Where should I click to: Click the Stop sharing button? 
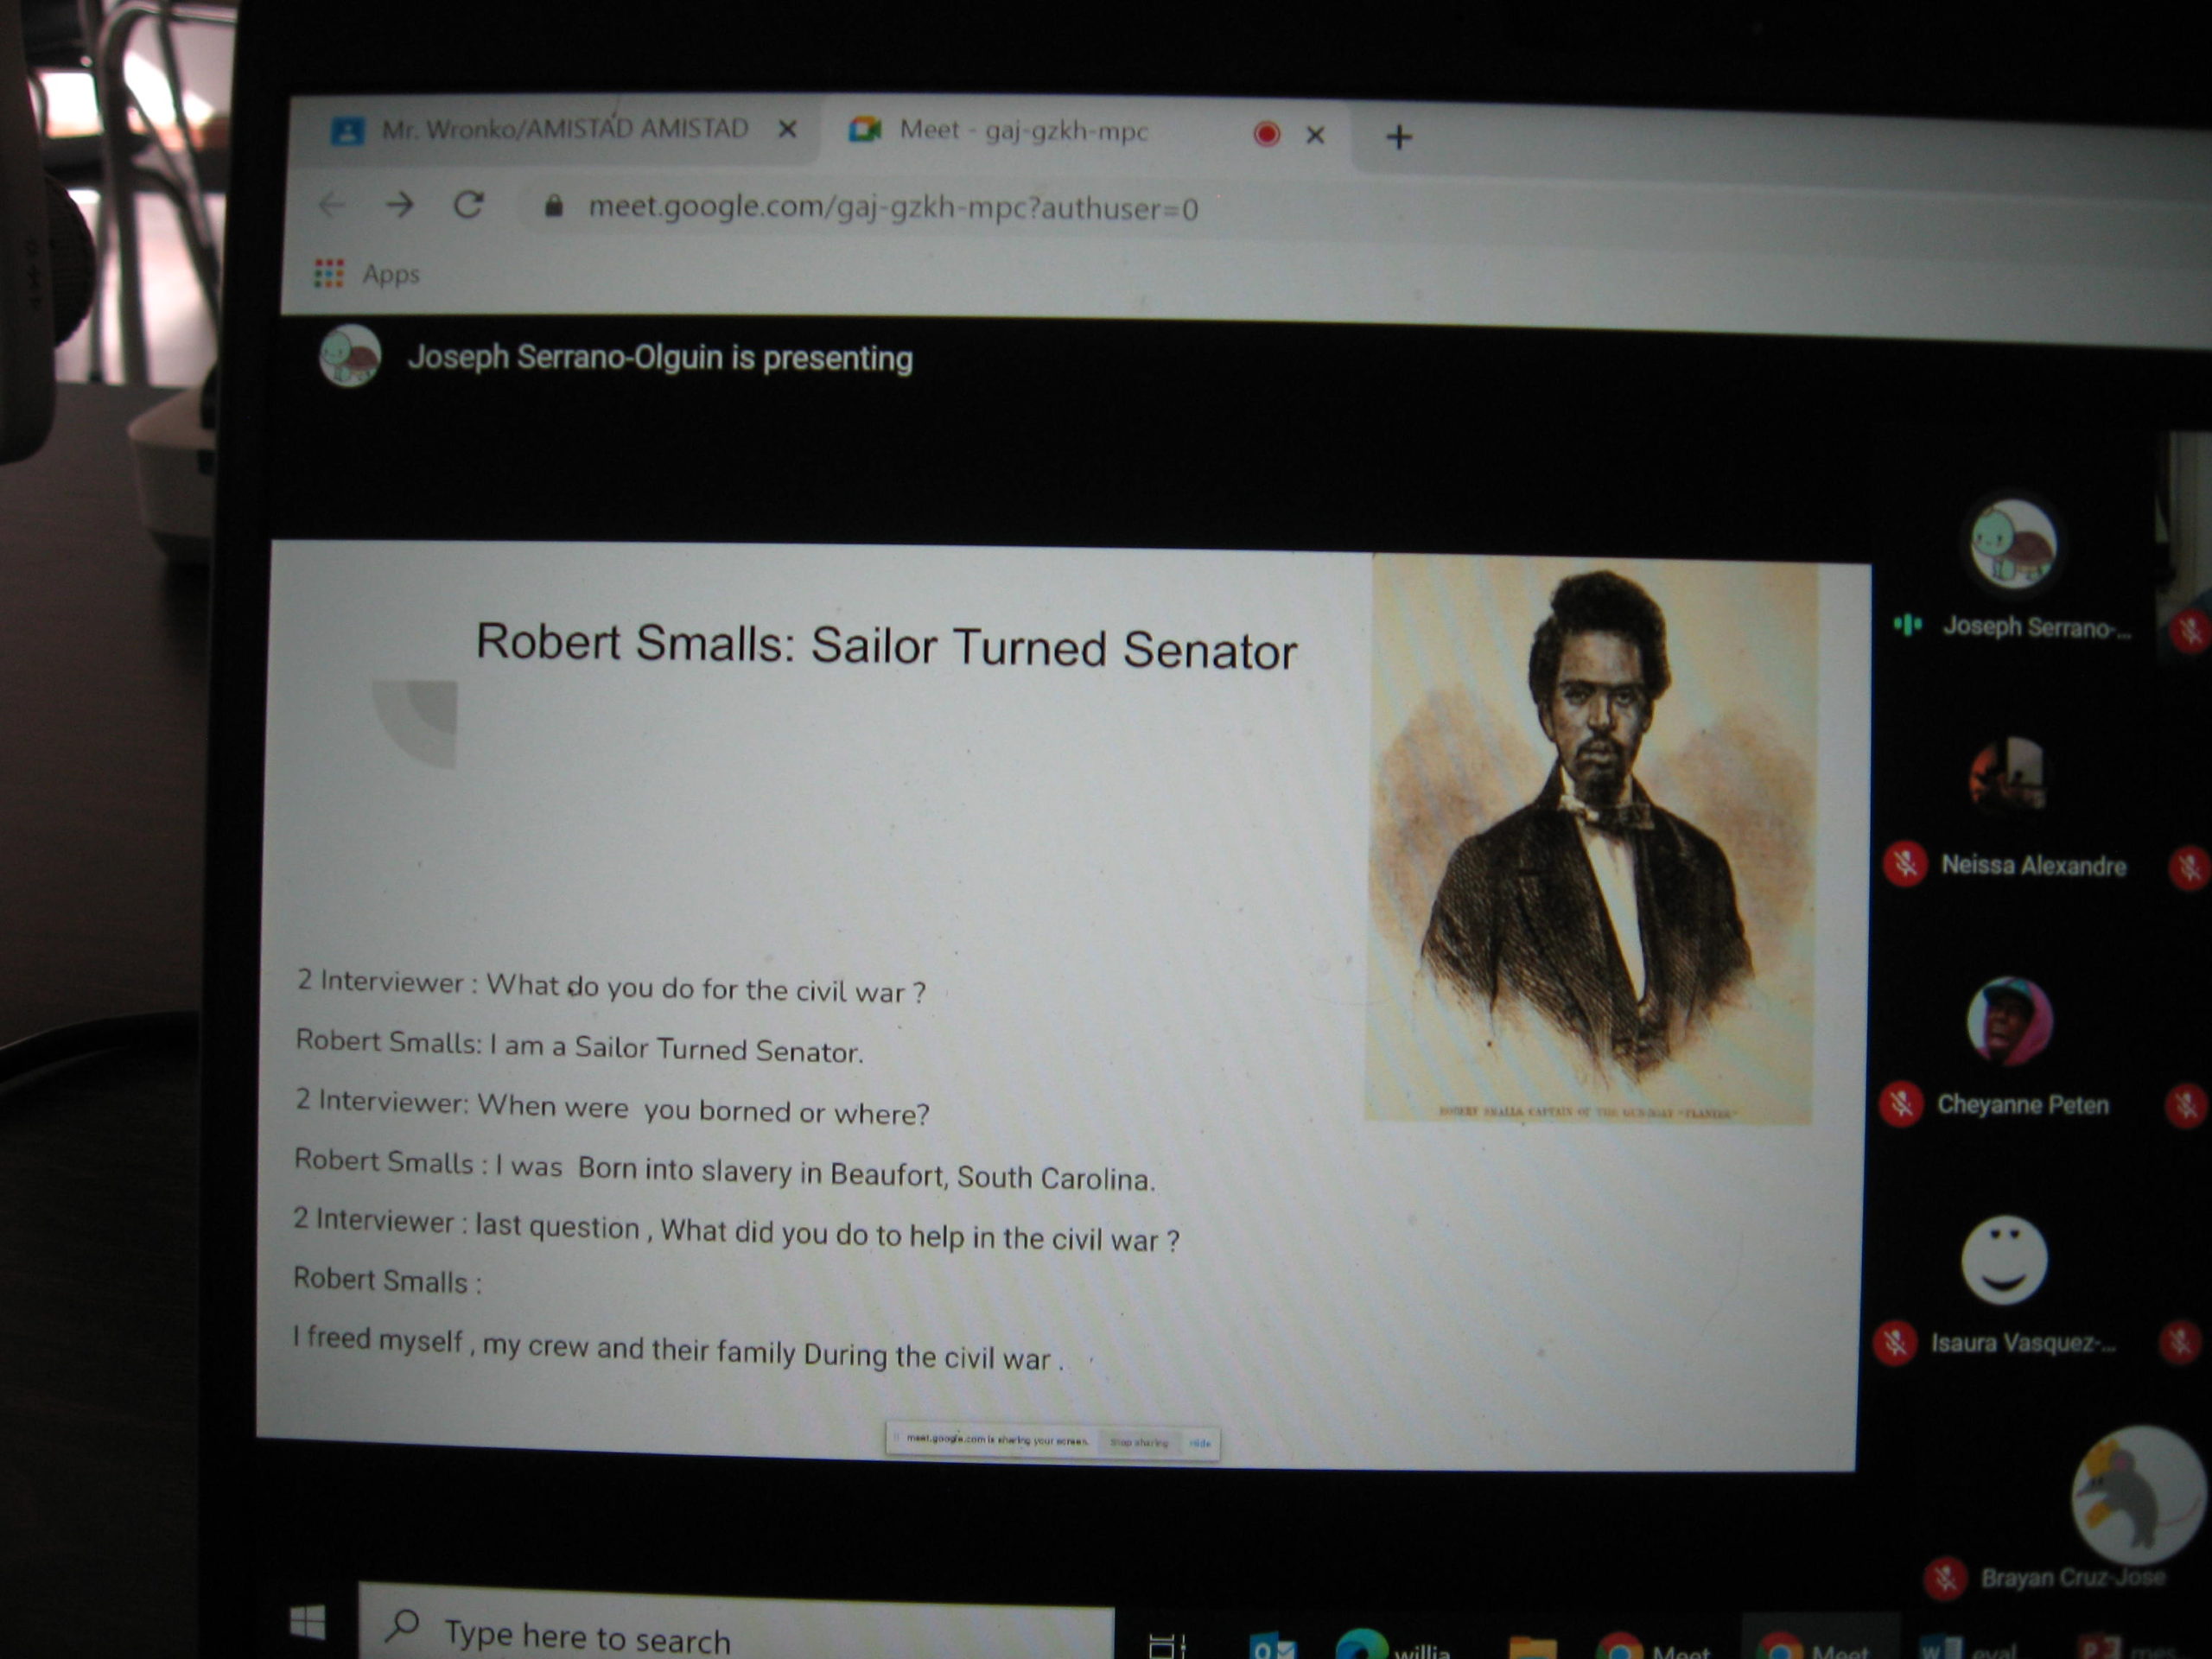1139,1442
